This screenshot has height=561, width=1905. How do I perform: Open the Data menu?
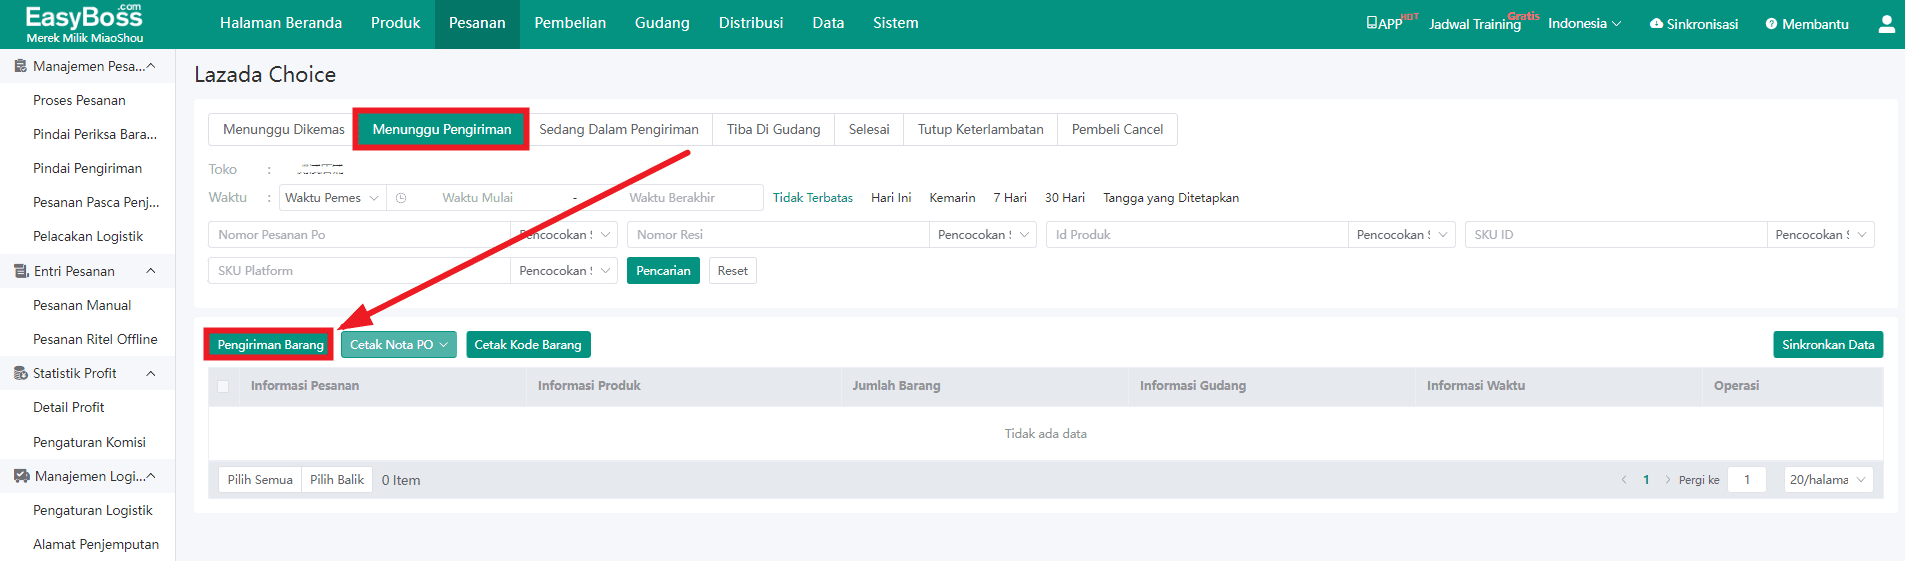point(828,23)
